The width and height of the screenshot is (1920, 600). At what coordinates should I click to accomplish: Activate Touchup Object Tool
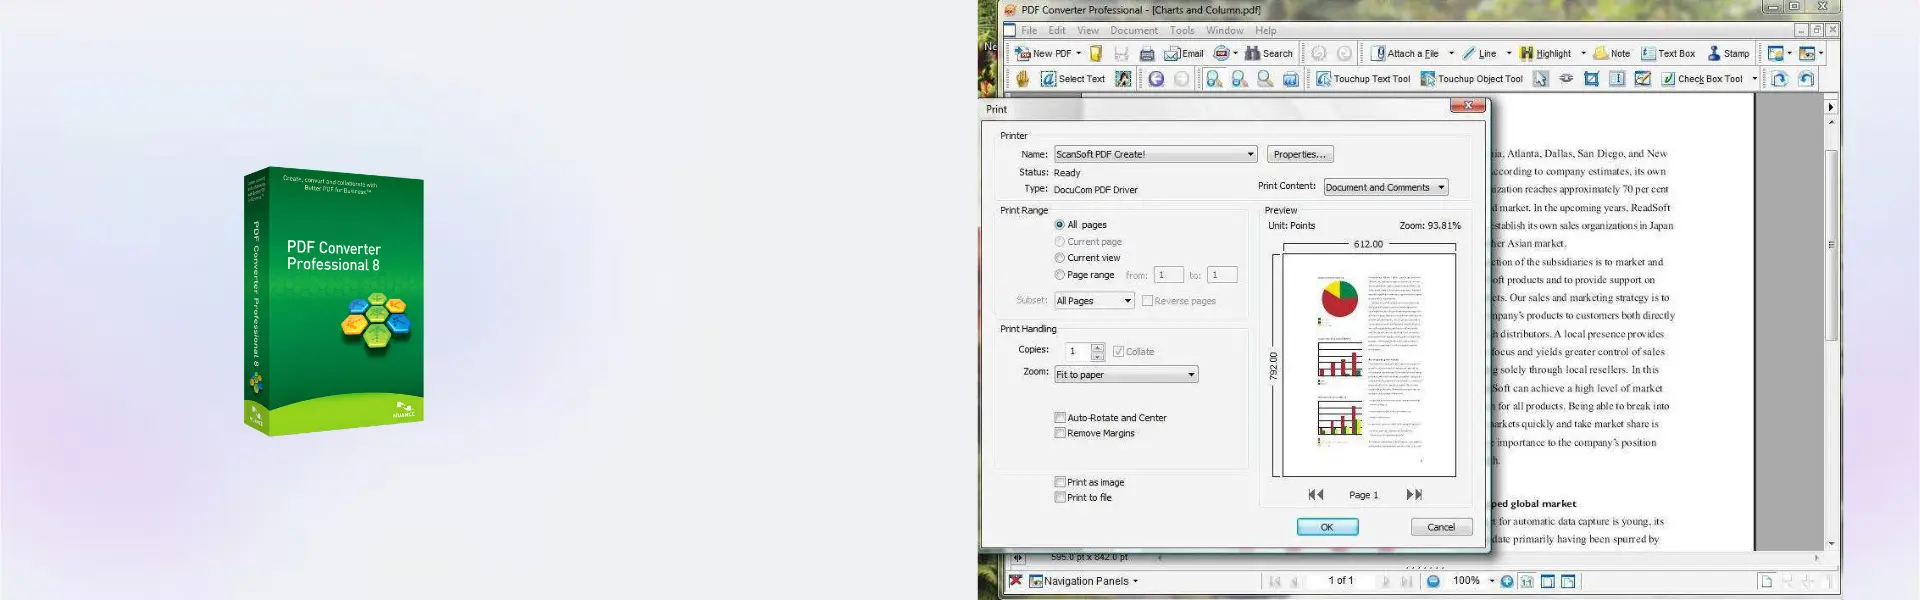1472,79
